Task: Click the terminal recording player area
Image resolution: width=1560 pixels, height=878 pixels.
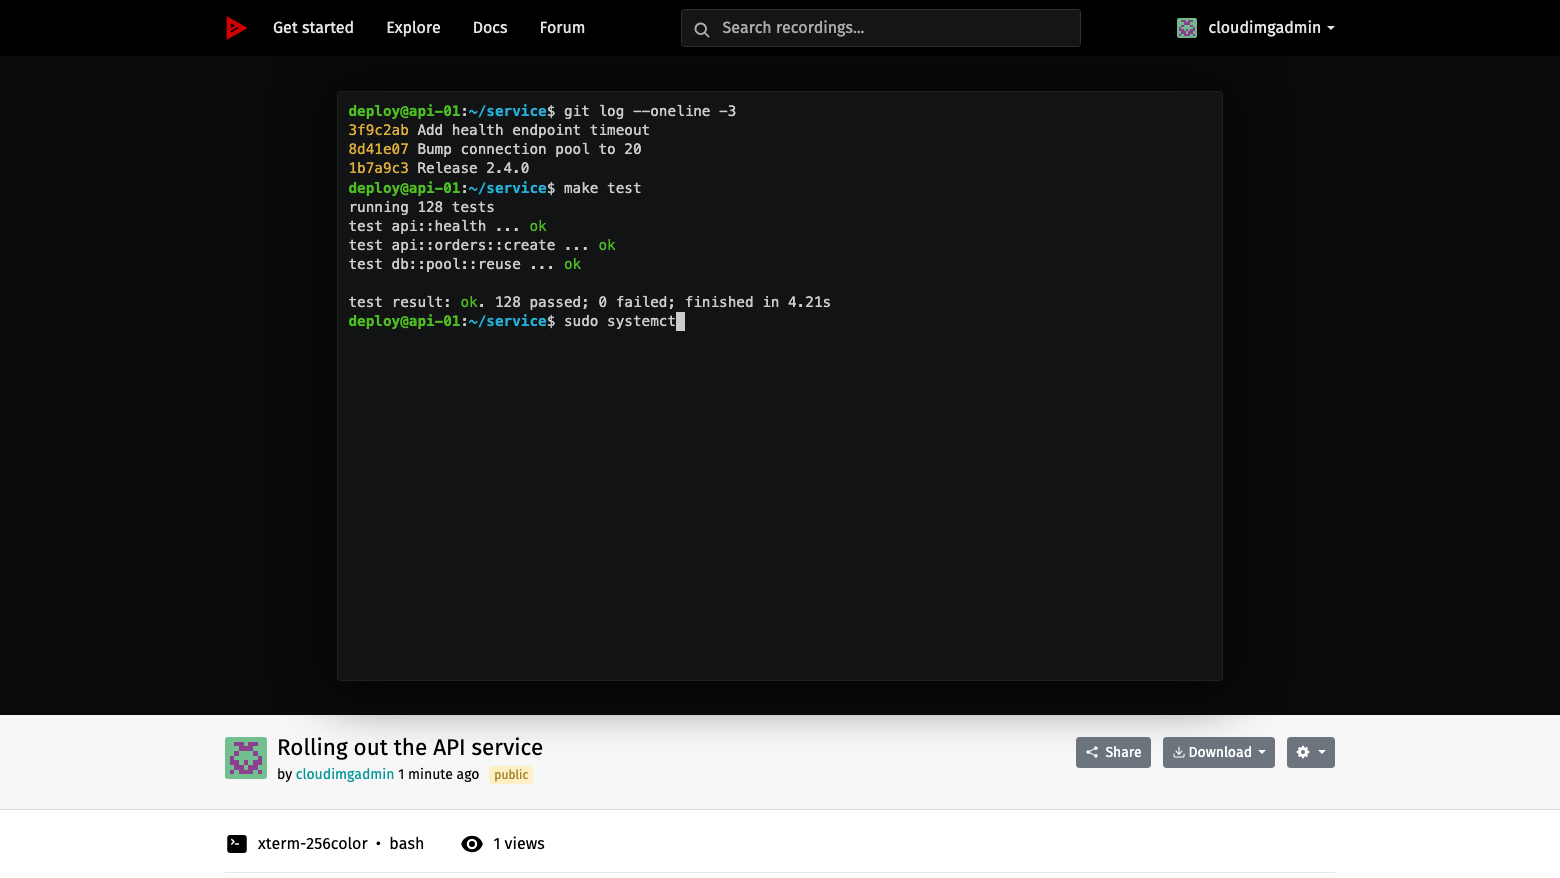Action: (x=780, y=386)
